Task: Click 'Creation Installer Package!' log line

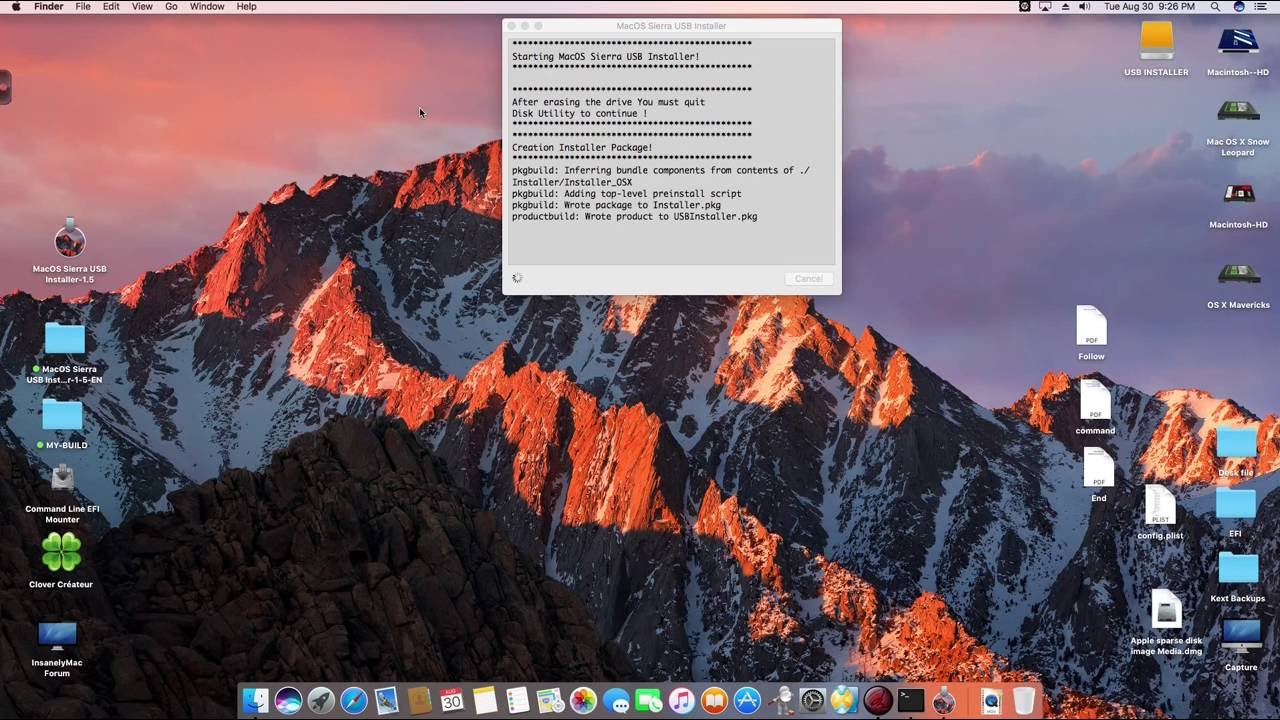Action: [582, 147]
